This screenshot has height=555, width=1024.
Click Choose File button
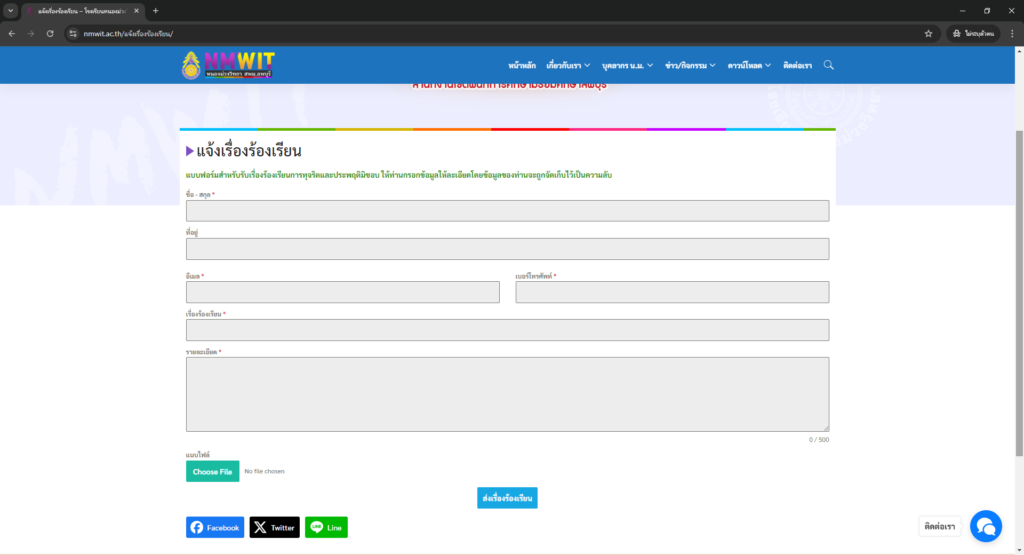[x=212, y=471]
